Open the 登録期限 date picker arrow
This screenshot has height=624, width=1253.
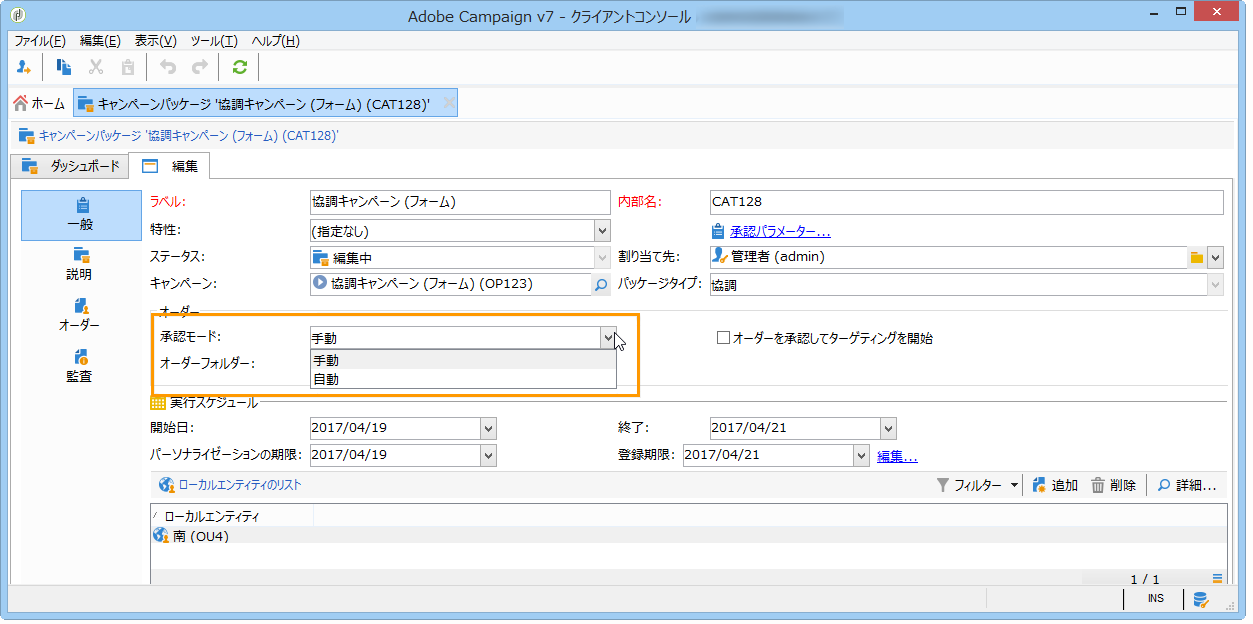861,455
